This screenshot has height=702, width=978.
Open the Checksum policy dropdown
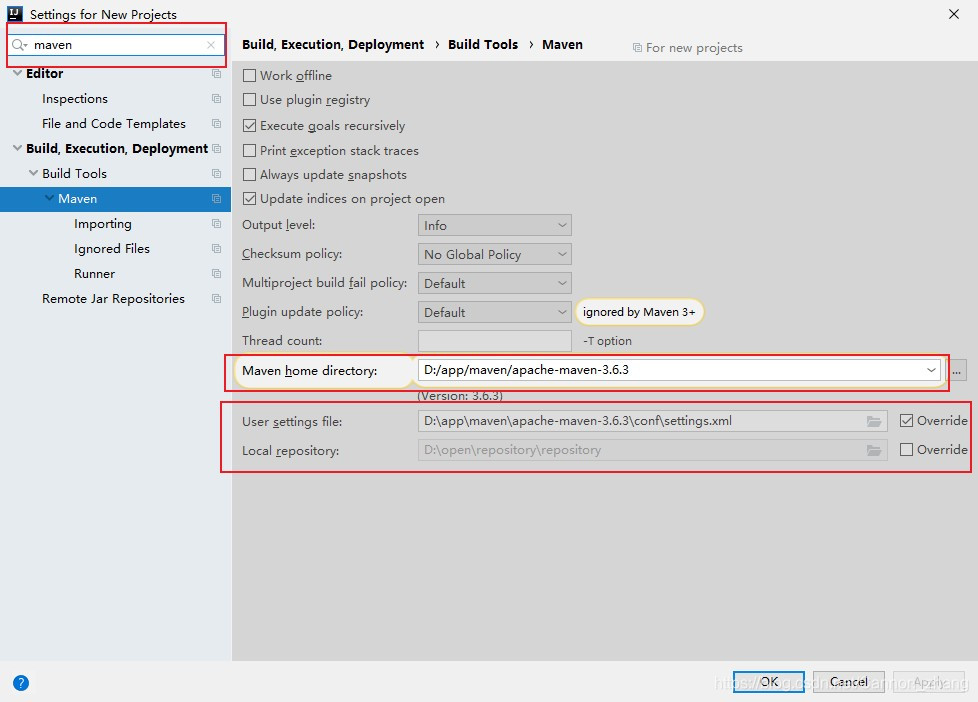point(495,254)
